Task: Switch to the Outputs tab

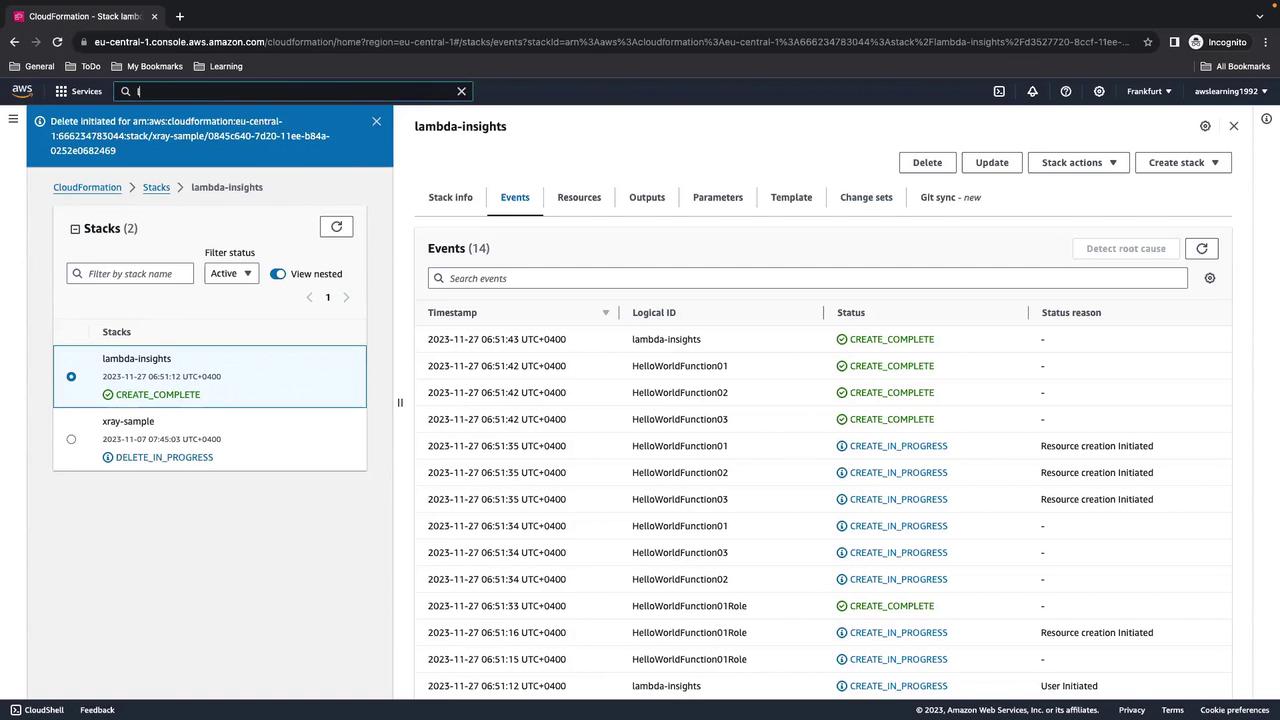Action: [647, 197]
